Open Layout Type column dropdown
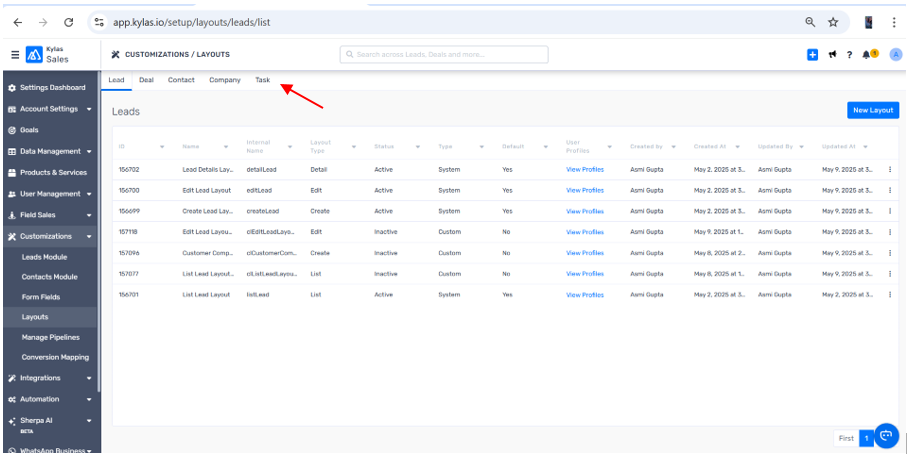 click(354, 147)
